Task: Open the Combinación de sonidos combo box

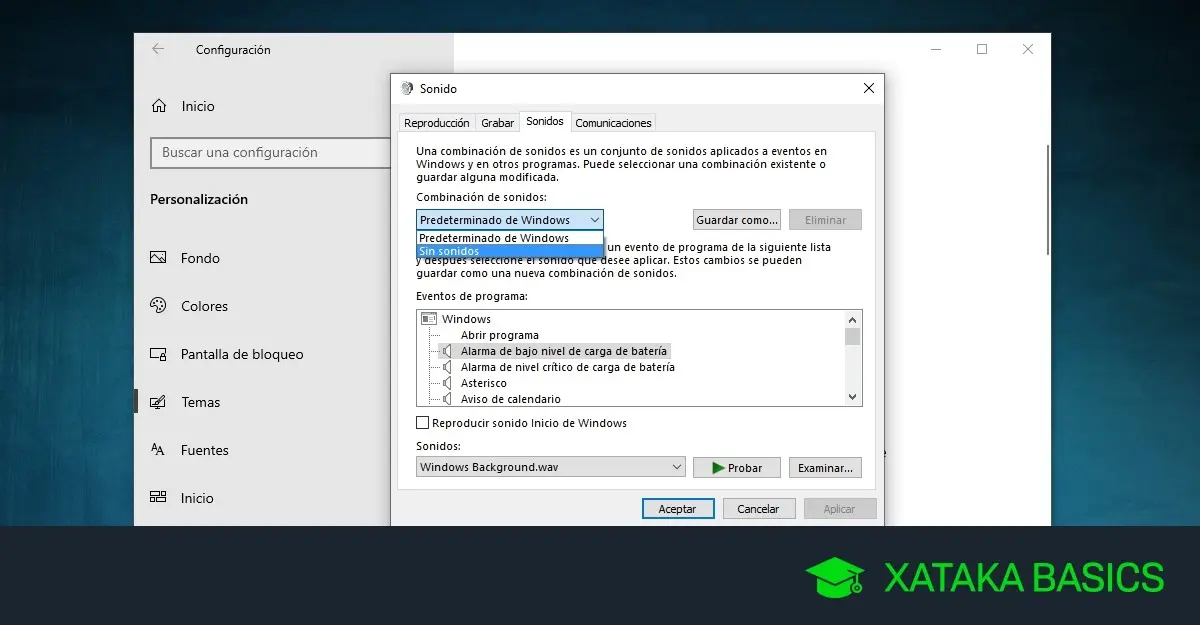Action: tap(510, 220)
